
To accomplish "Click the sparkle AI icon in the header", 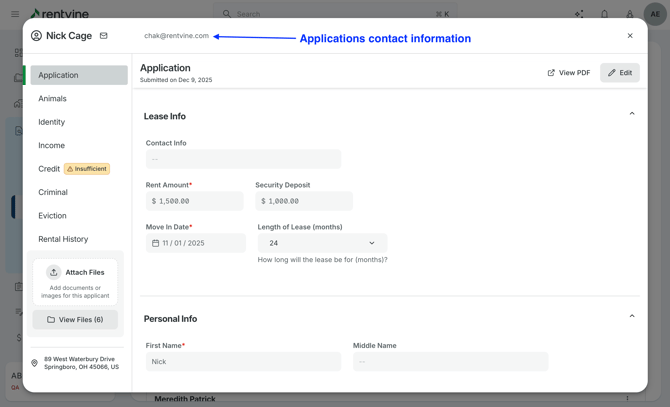I will [579, 14].
